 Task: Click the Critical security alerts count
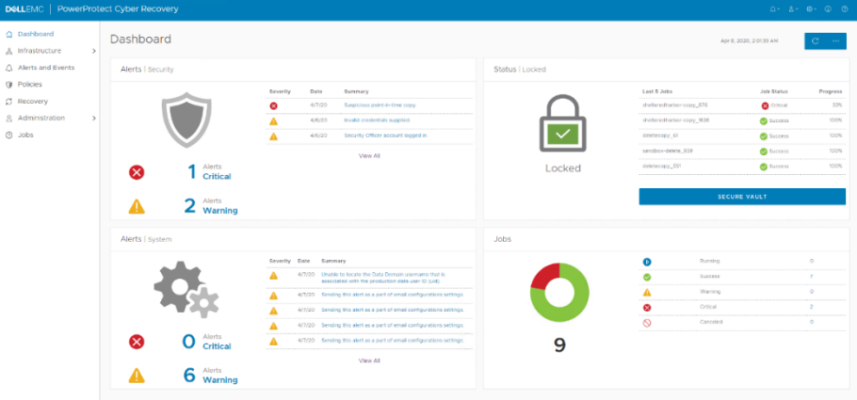[x=190, y=171]
